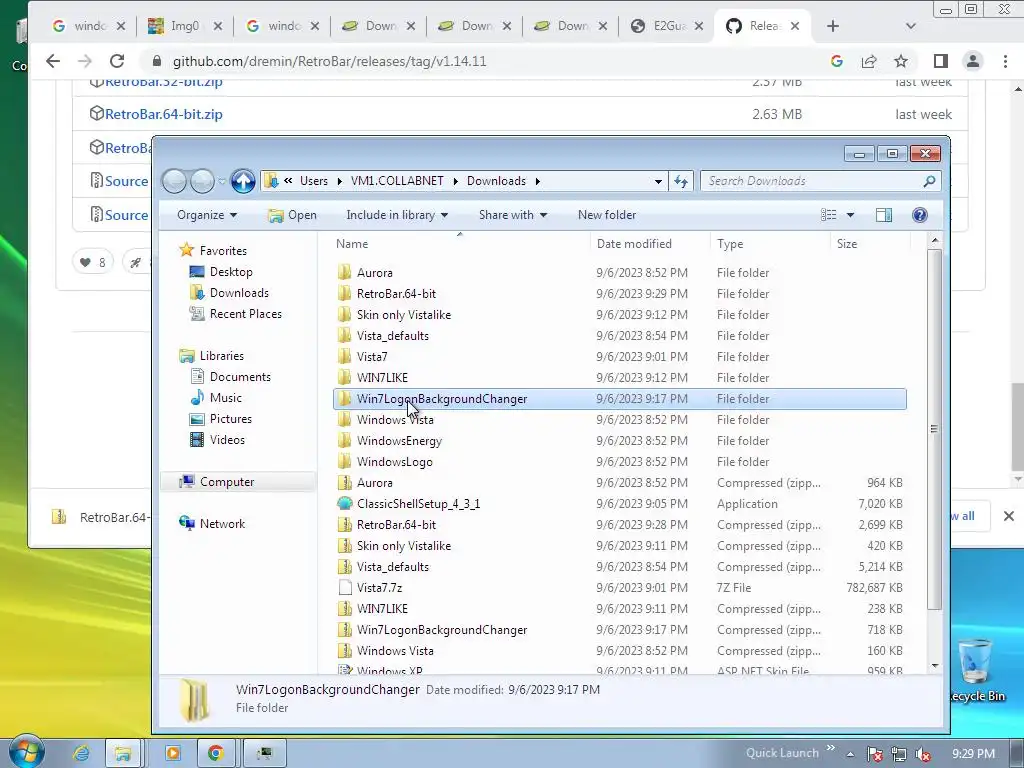Show hidden system tray icons
Image resolution: width=1024 pixels, height=768 pixels.
850,754
